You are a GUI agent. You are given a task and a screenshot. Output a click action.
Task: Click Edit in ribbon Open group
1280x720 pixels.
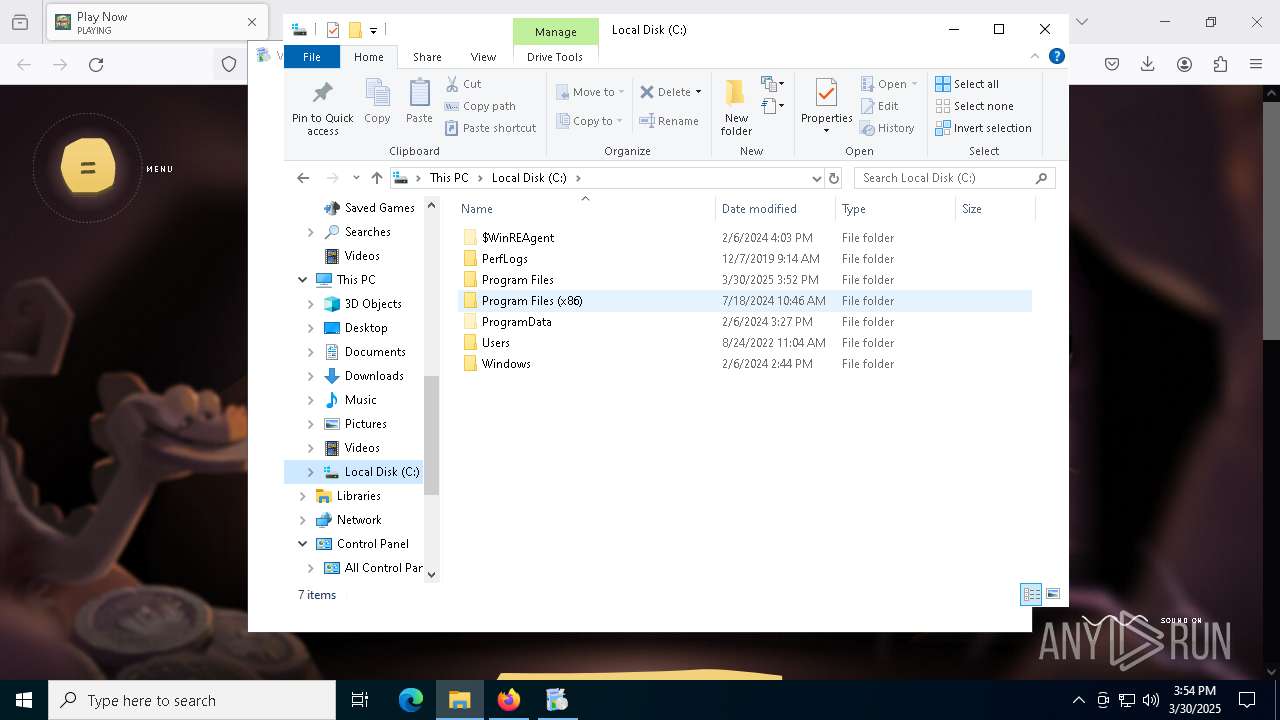point(880,106)
